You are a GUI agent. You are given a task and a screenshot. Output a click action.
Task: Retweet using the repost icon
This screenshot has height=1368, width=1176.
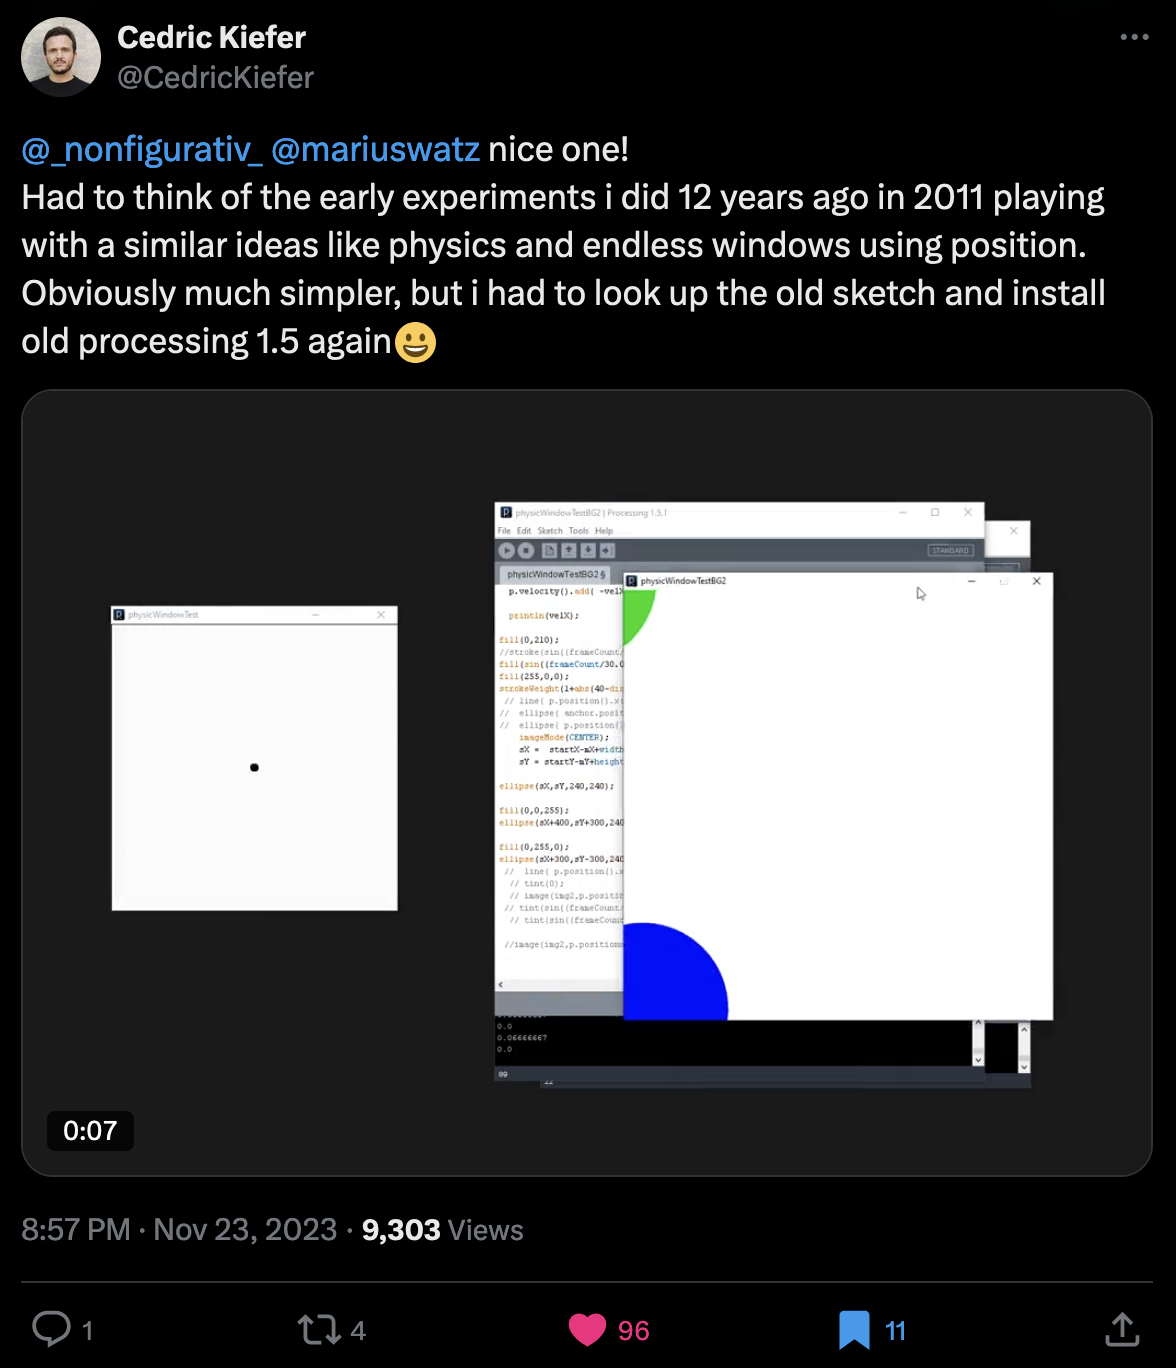tap(319, 1329)
